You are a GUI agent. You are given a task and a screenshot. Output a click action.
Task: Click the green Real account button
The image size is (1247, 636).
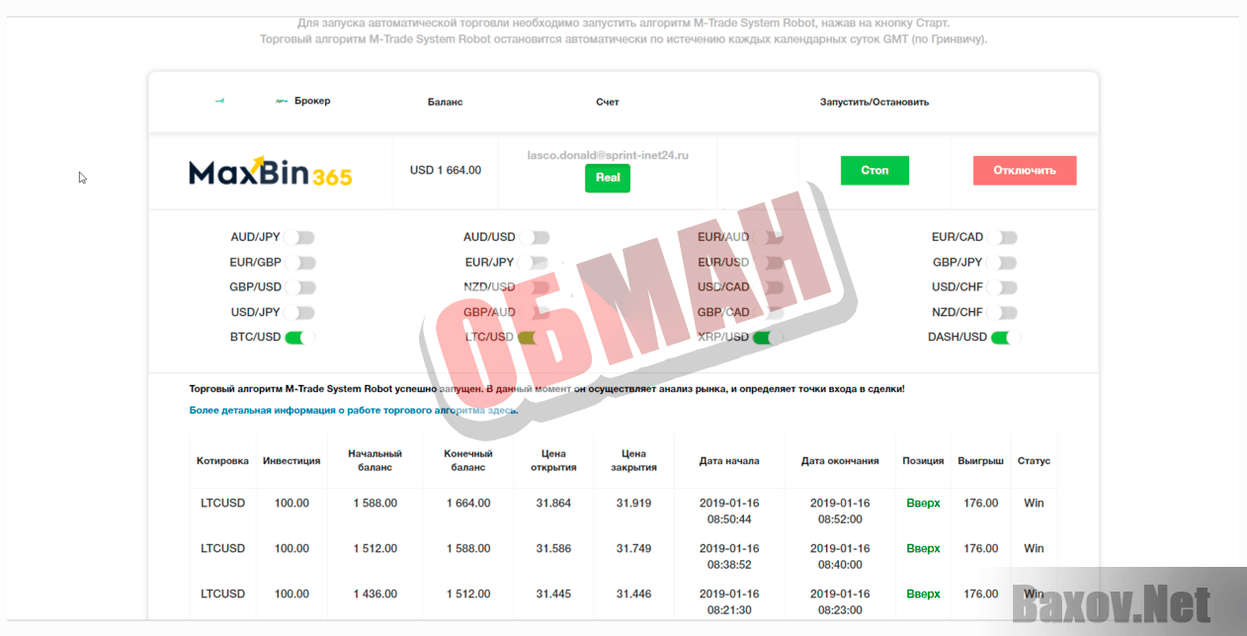607,178
